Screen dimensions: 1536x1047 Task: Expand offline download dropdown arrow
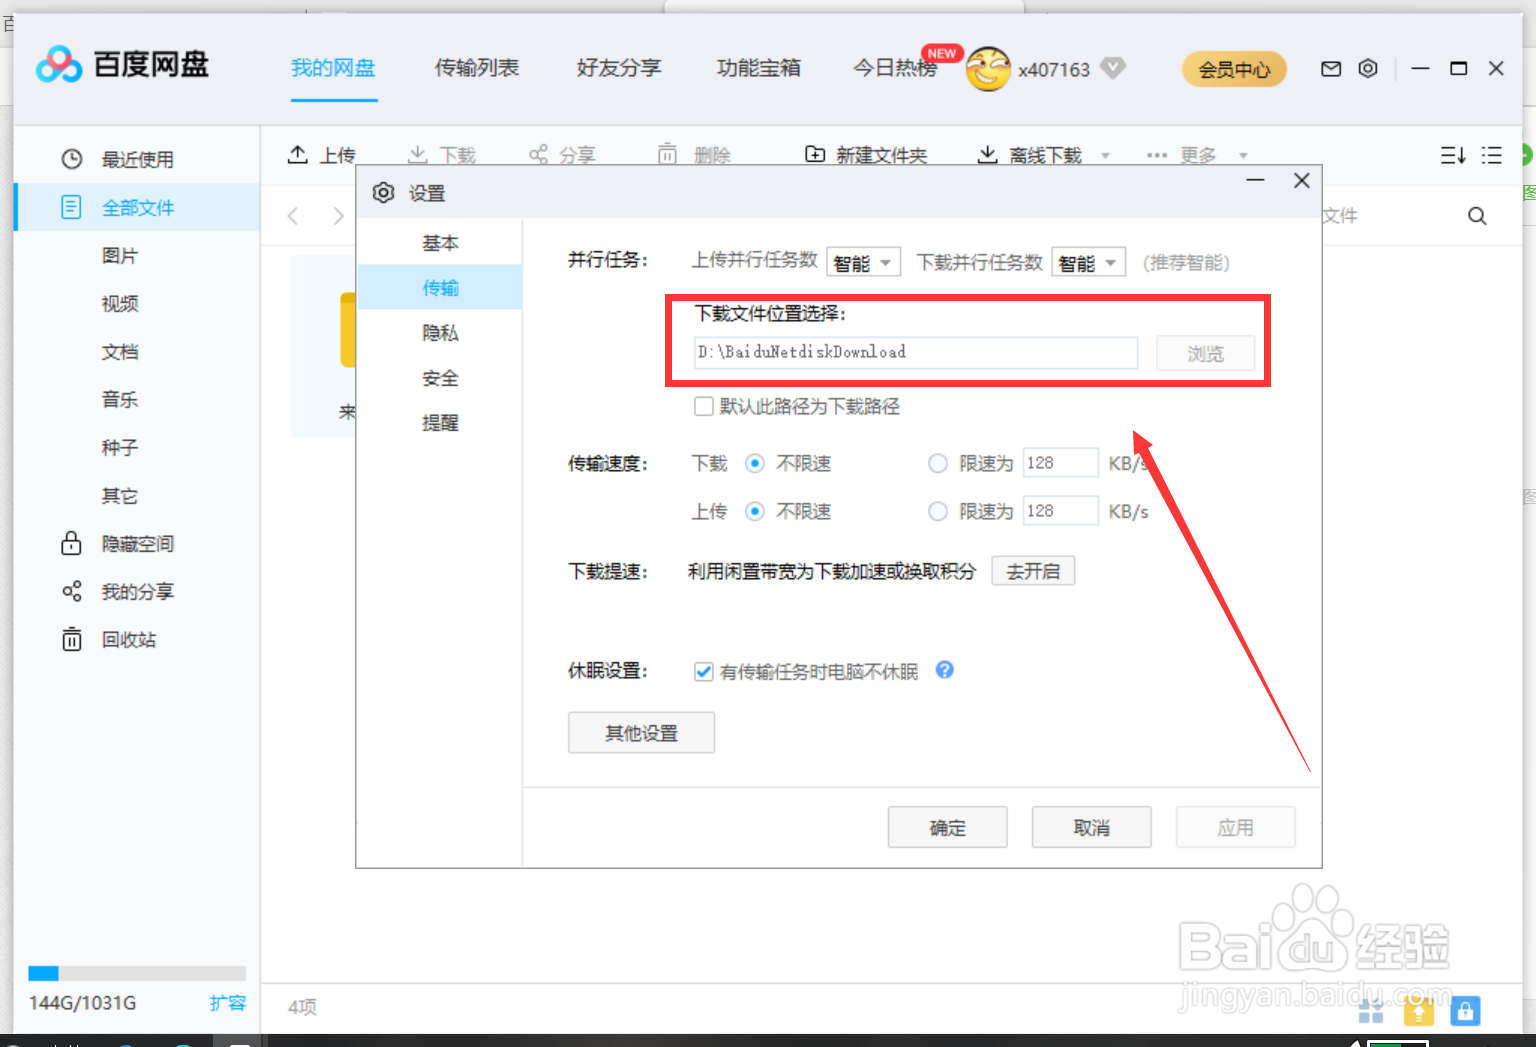[x=1105, y=155]
